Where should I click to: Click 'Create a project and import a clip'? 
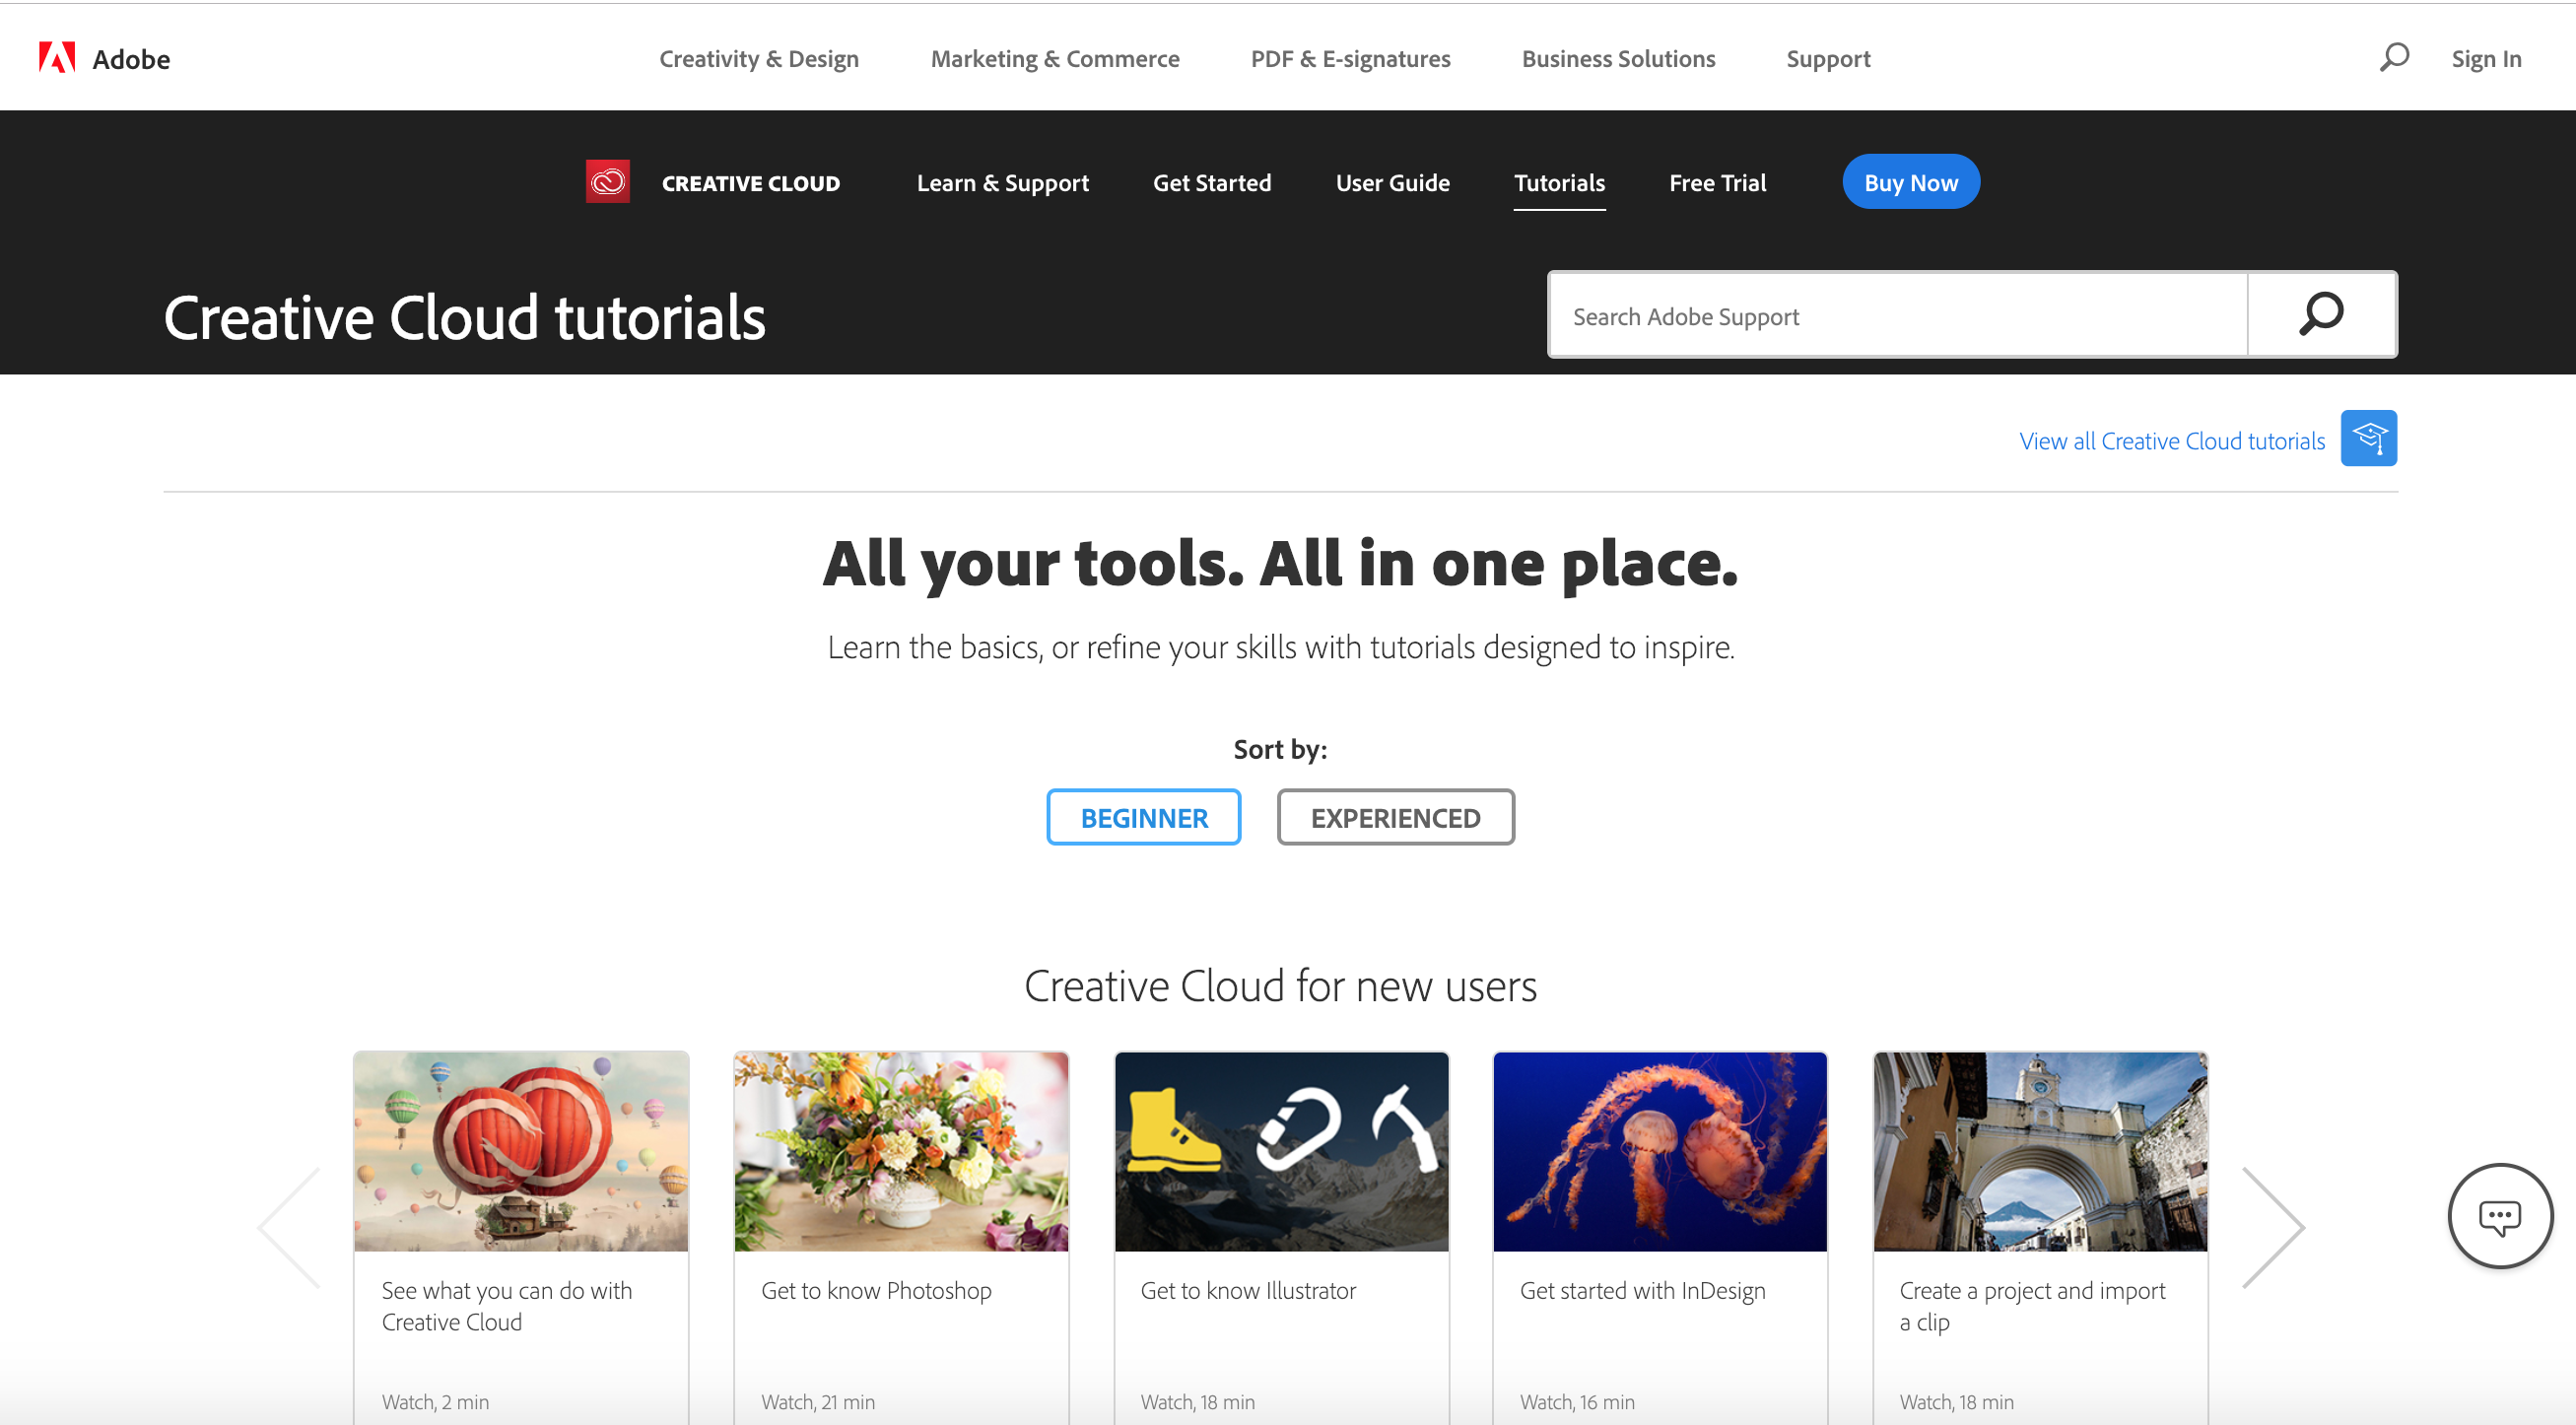(x=2032, y=1306)
